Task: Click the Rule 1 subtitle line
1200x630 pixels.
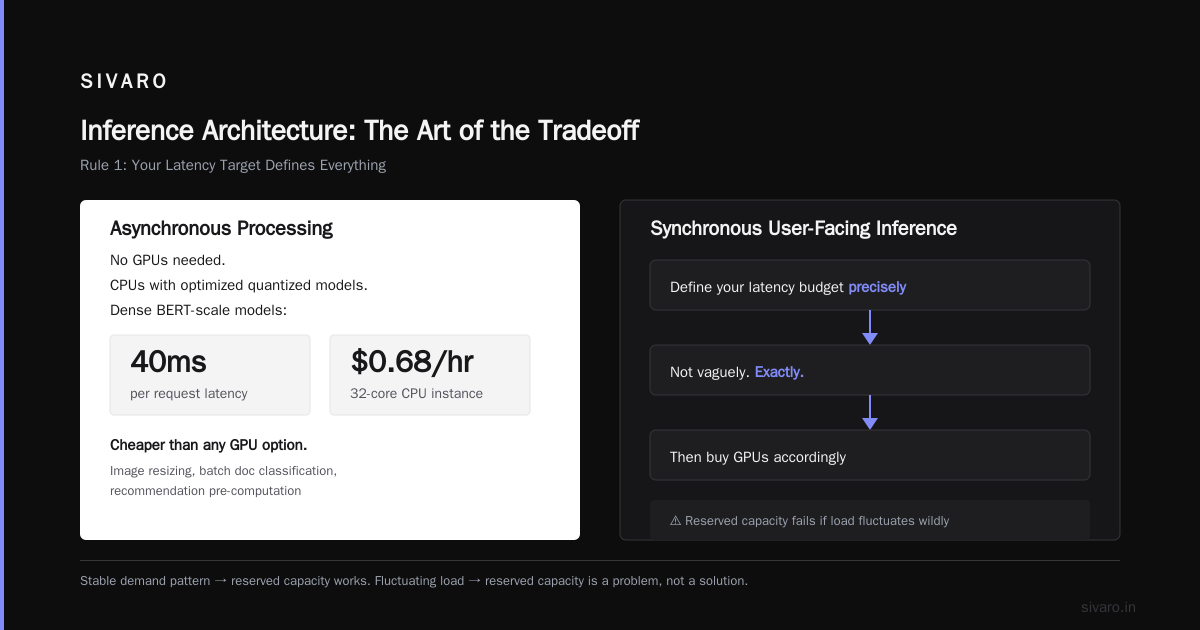Action: click(233, 165)
